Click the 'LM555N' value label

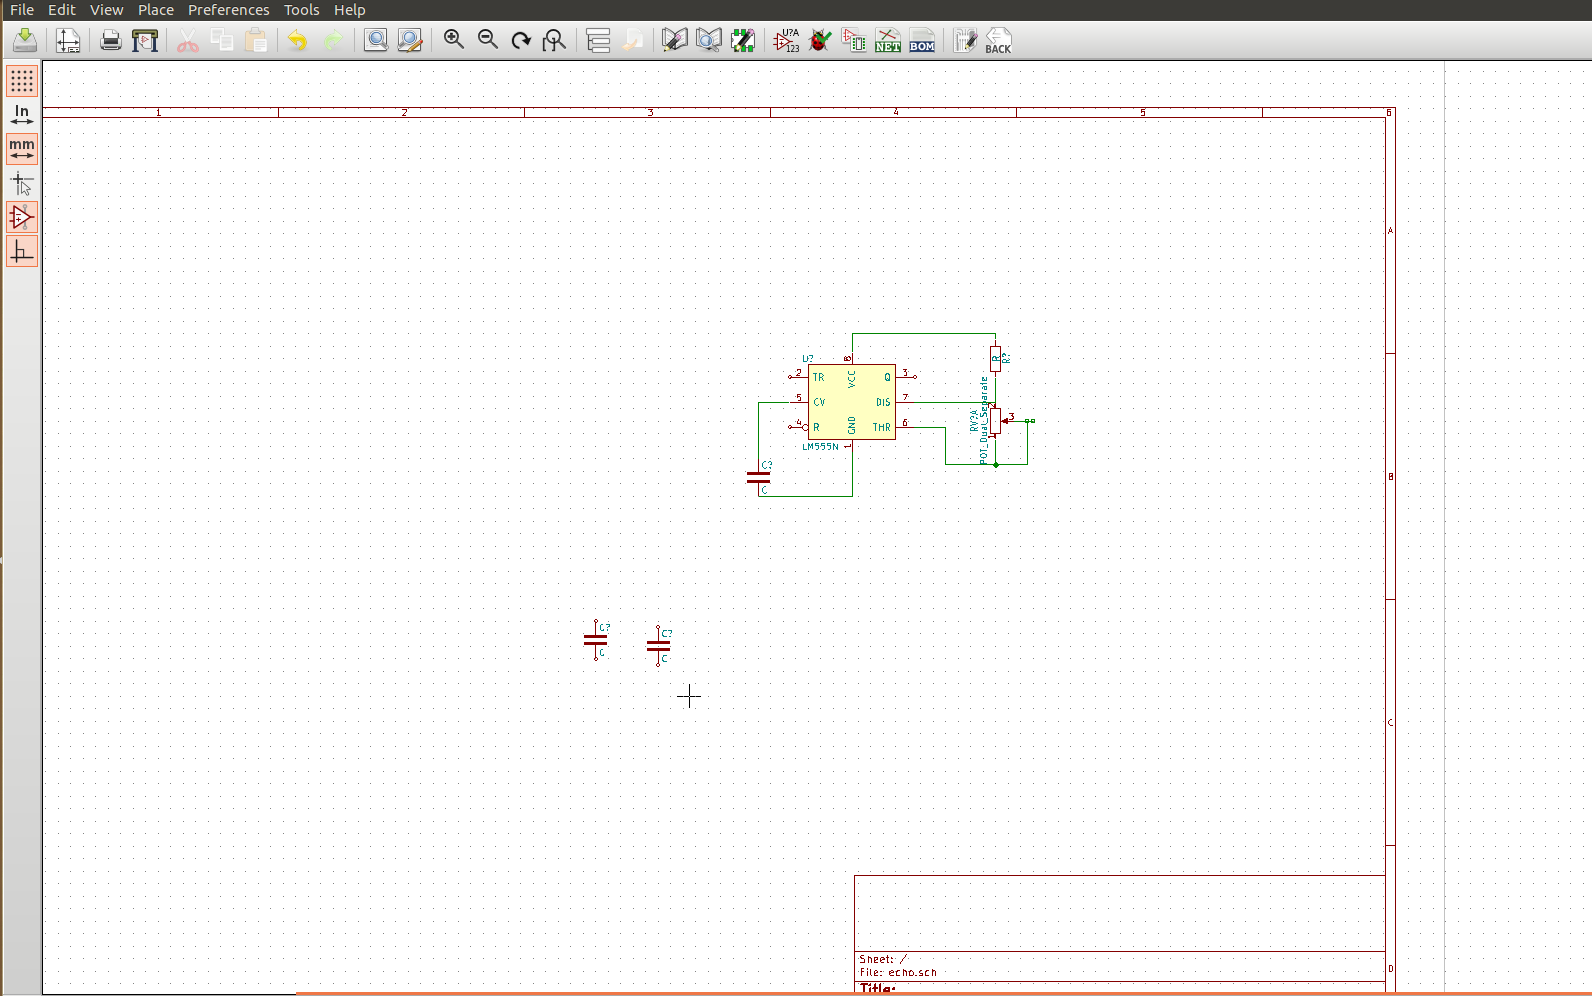click(x=821, y=447)
